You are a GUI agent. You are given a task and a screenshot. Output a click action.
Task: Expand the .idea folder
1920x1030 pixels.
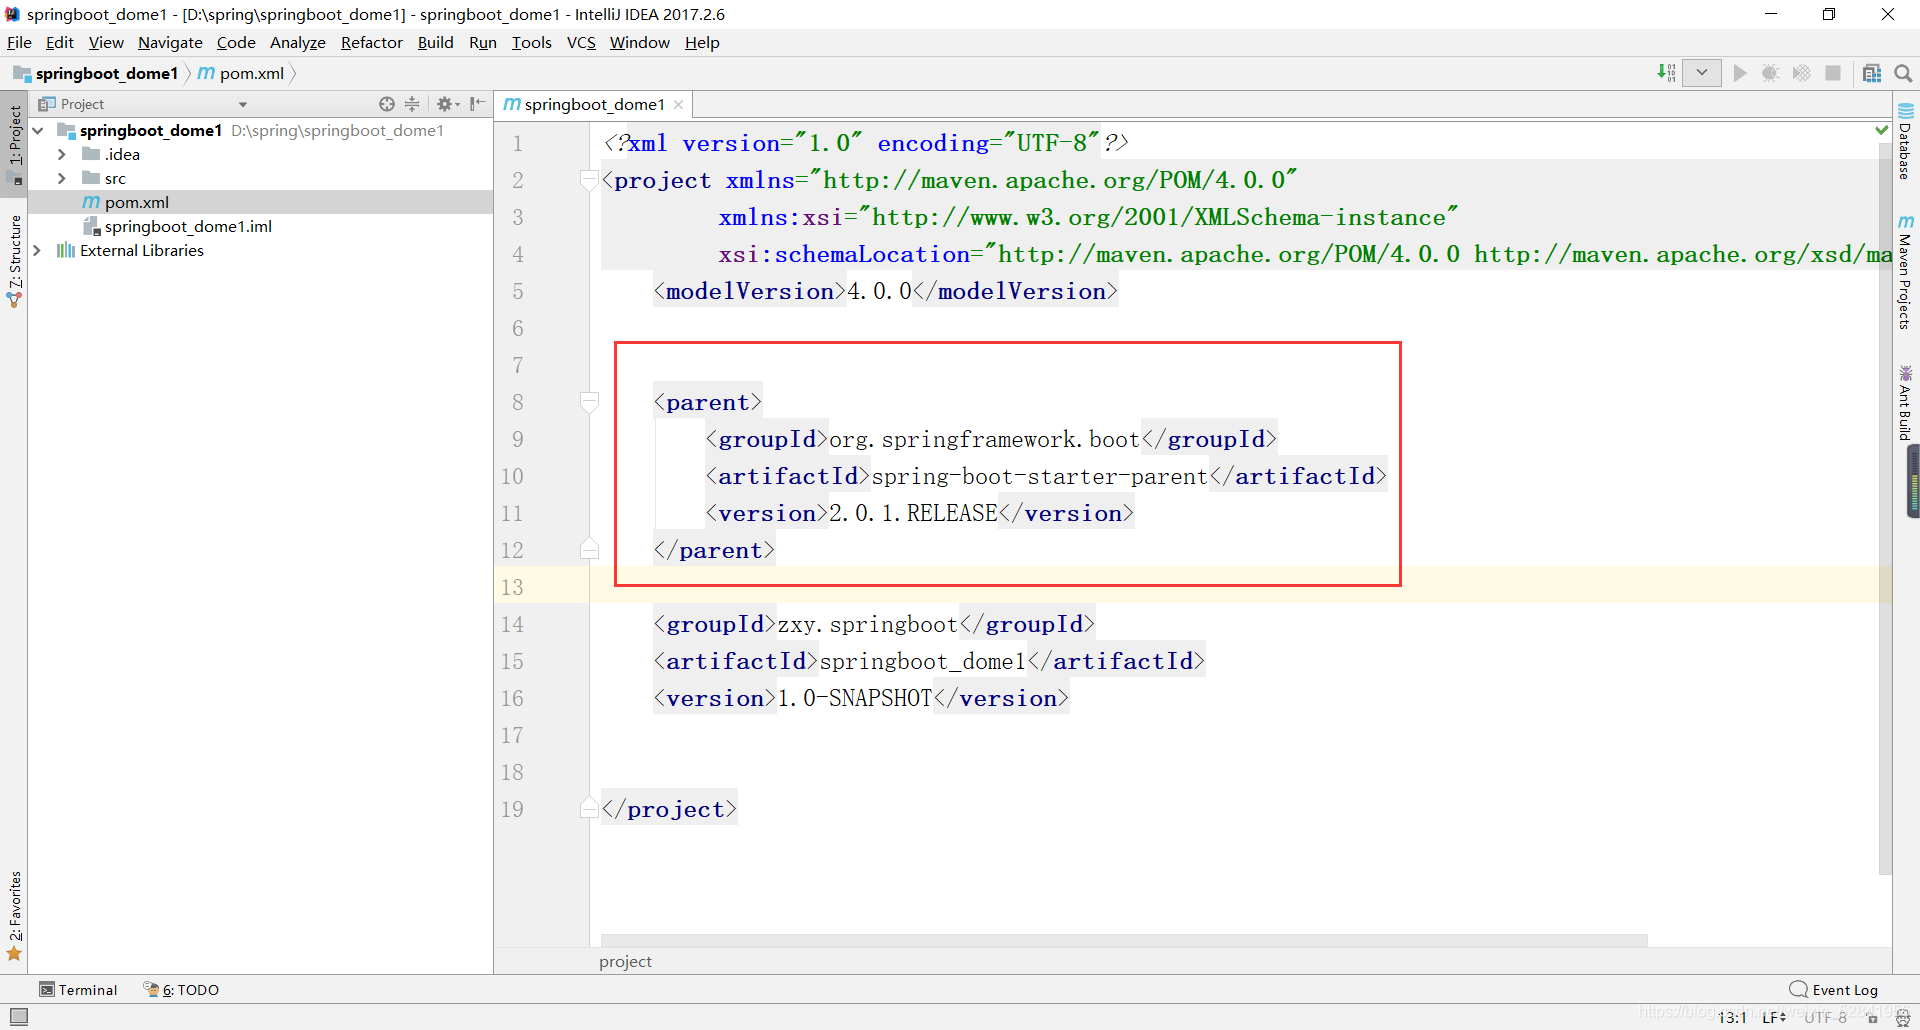pos(62,154)
